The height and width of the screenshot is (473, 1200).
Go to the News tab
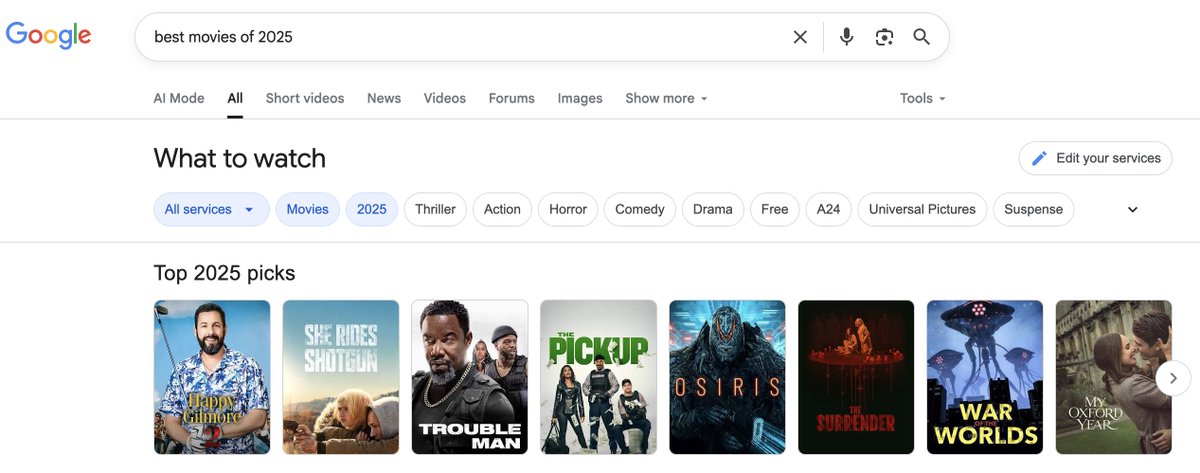click(384, 98)
